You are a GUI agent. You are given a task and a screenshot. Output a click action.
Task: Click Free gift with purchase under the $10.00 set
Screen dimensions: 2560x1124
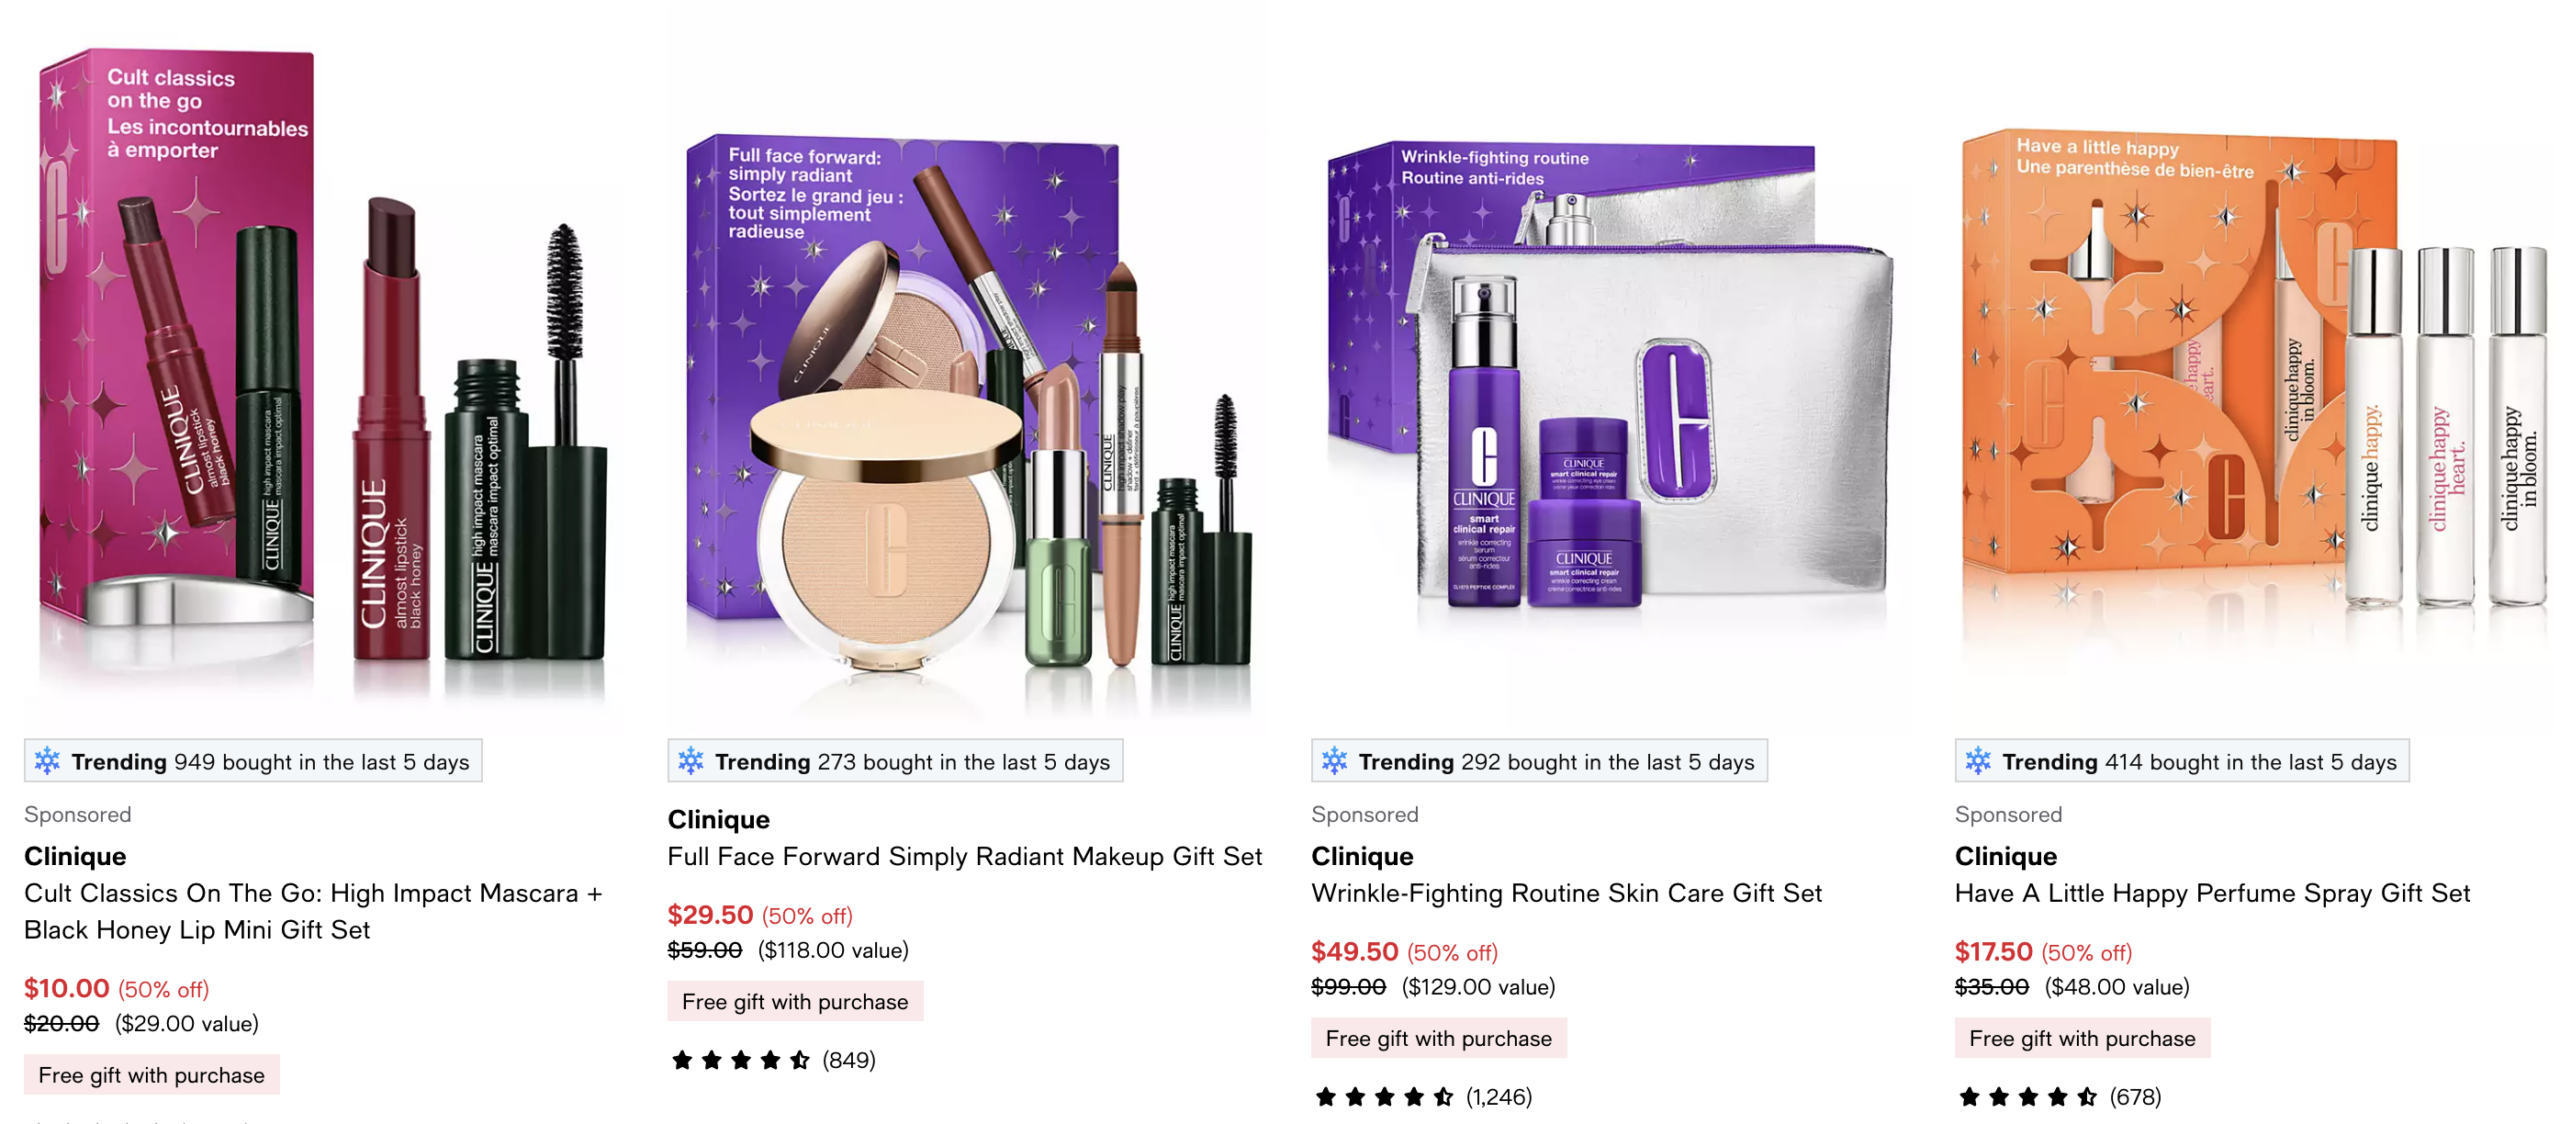(151, 1075)
